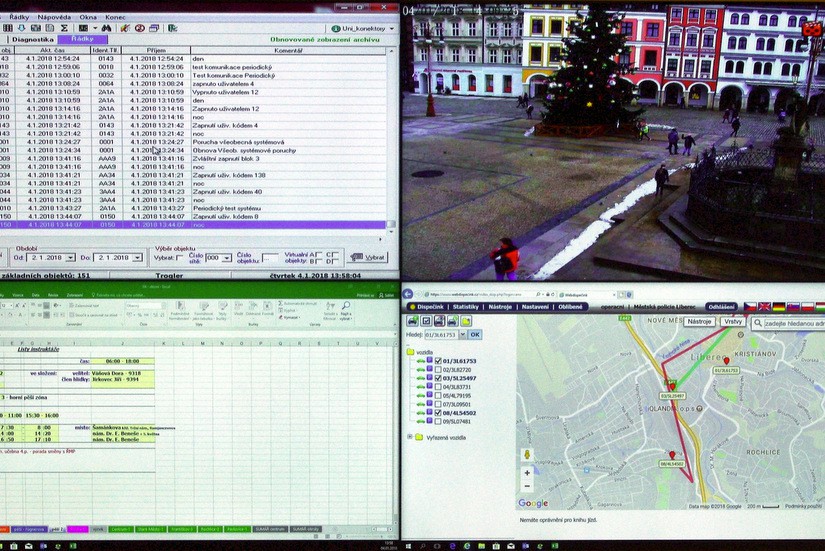This screenshot has height=551, width=825.
Task: Uncheck vehicle 01/3L61753 checkbox
Action: click(437, 360)
